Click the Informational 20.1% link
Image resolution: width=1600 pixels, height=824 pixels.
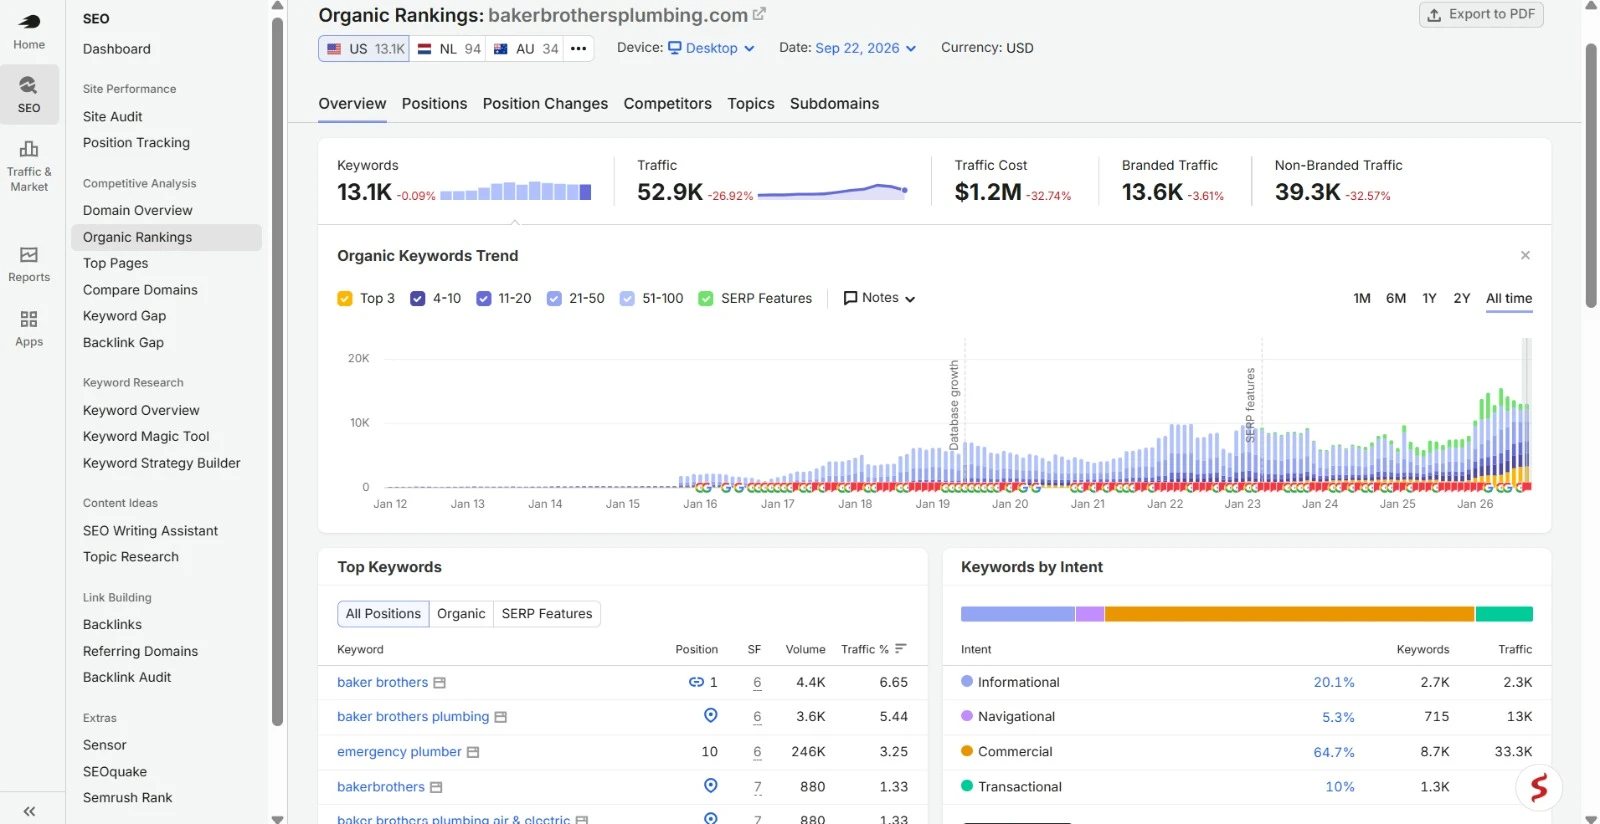pos(1334,683)
